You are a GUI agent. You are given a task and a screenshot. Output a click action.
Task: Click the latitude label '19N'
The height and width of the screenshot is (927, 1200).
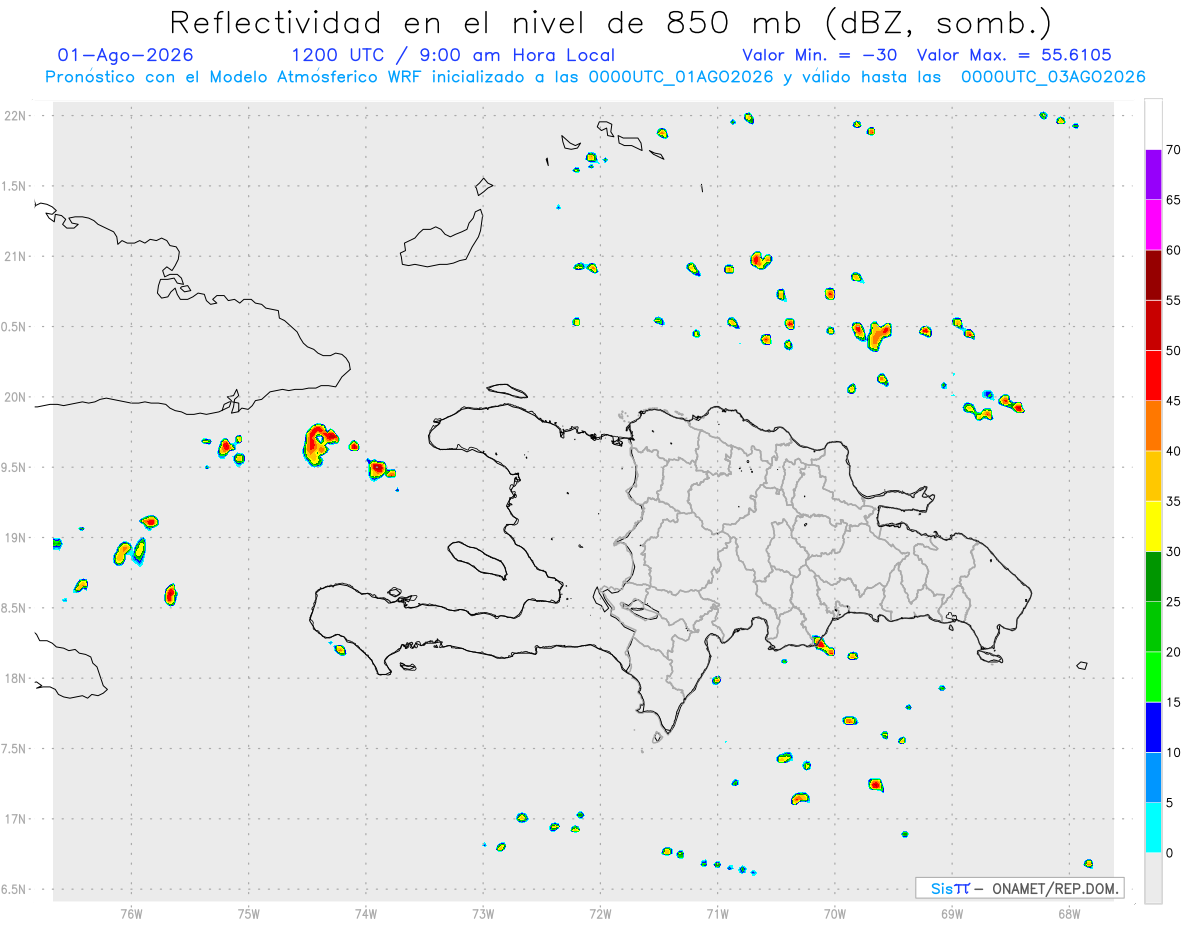click(16, 538)
